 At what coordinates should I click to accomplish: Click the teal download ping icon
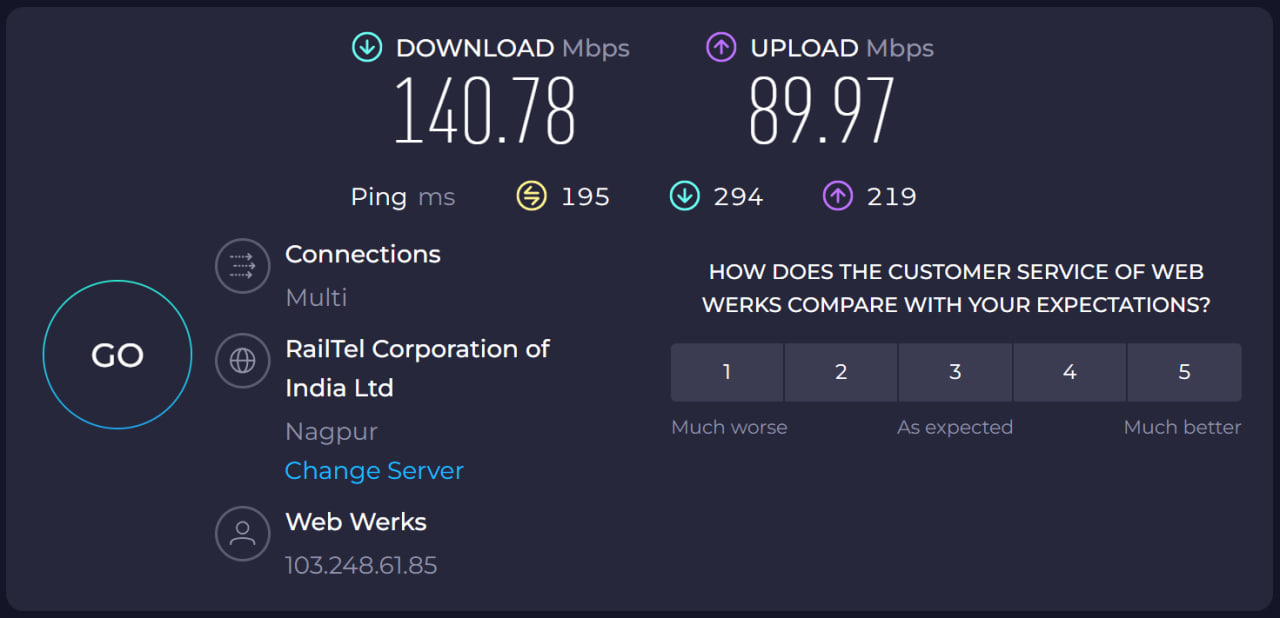click(x=684, y=196)
